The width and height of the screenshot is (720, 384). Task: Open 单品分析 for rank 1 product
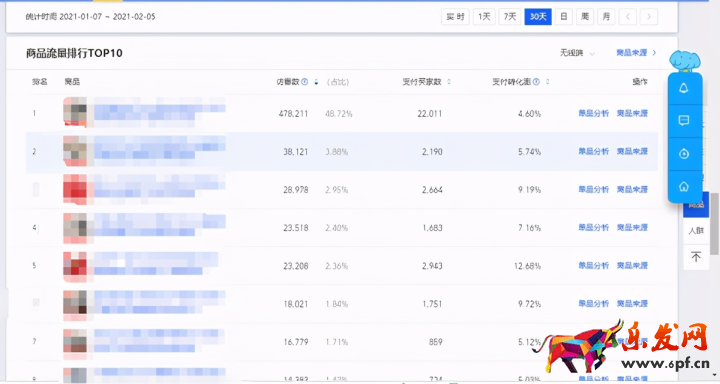point(593,113)
